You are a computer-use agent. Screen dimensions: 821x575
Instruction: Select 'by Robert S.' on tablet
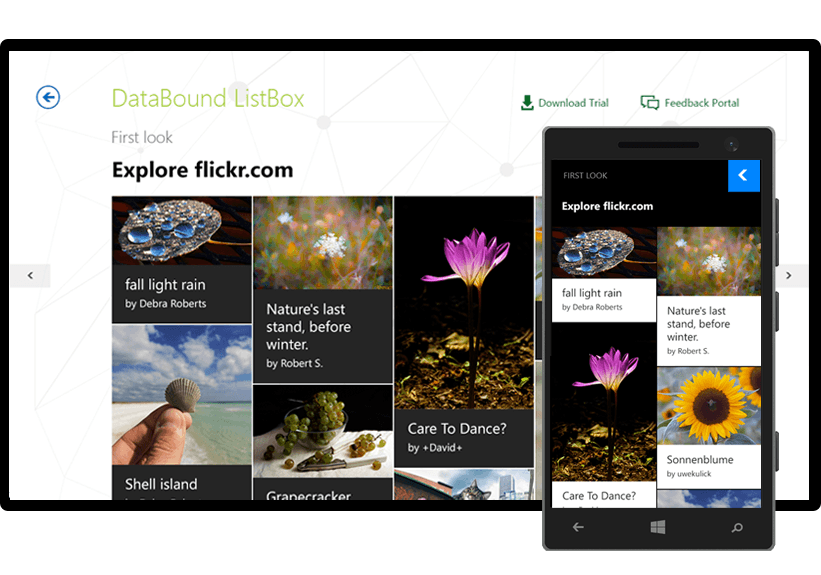tap(294, 363)
